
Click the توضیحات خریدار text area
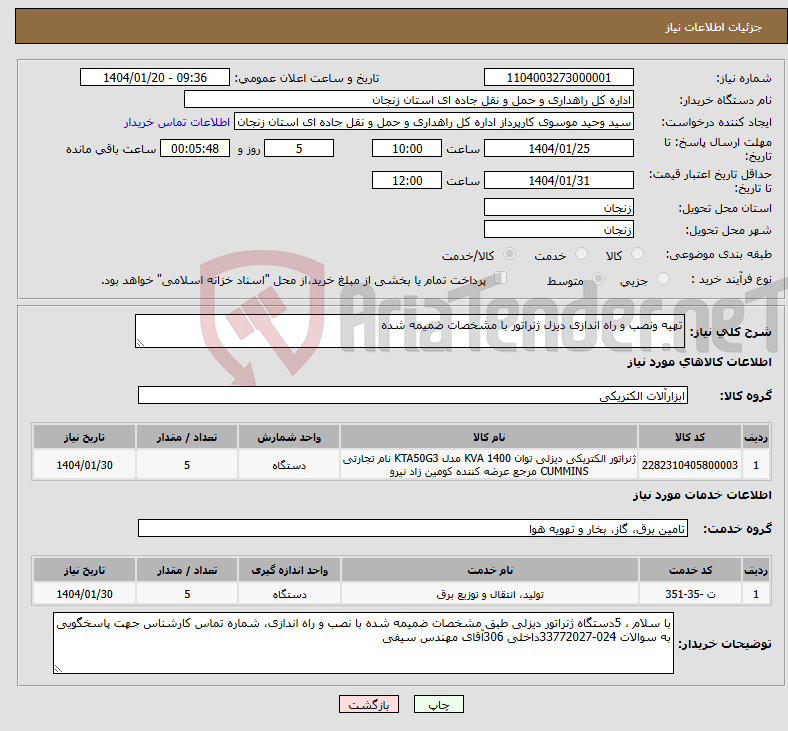coord(363,643)
